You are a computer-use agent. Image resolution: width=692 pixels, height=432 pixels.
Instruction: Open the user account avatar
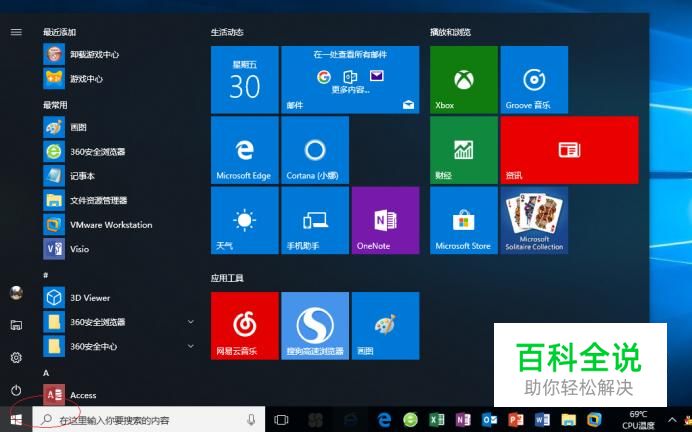[16, 293]
